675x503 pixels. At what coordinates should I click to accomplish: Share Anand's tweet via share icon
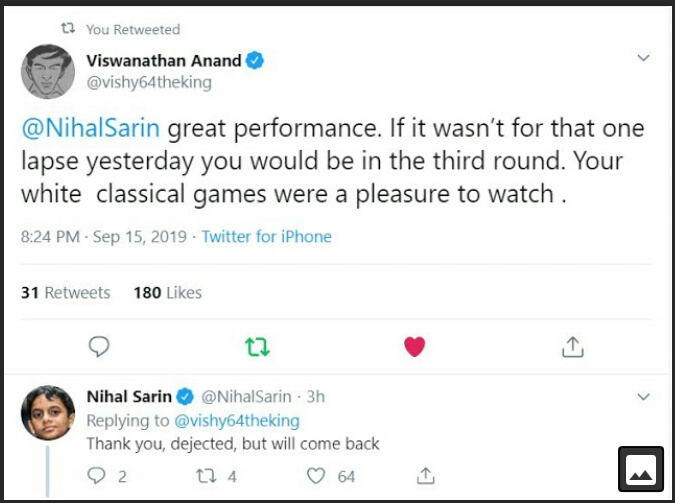pos(572,346)
